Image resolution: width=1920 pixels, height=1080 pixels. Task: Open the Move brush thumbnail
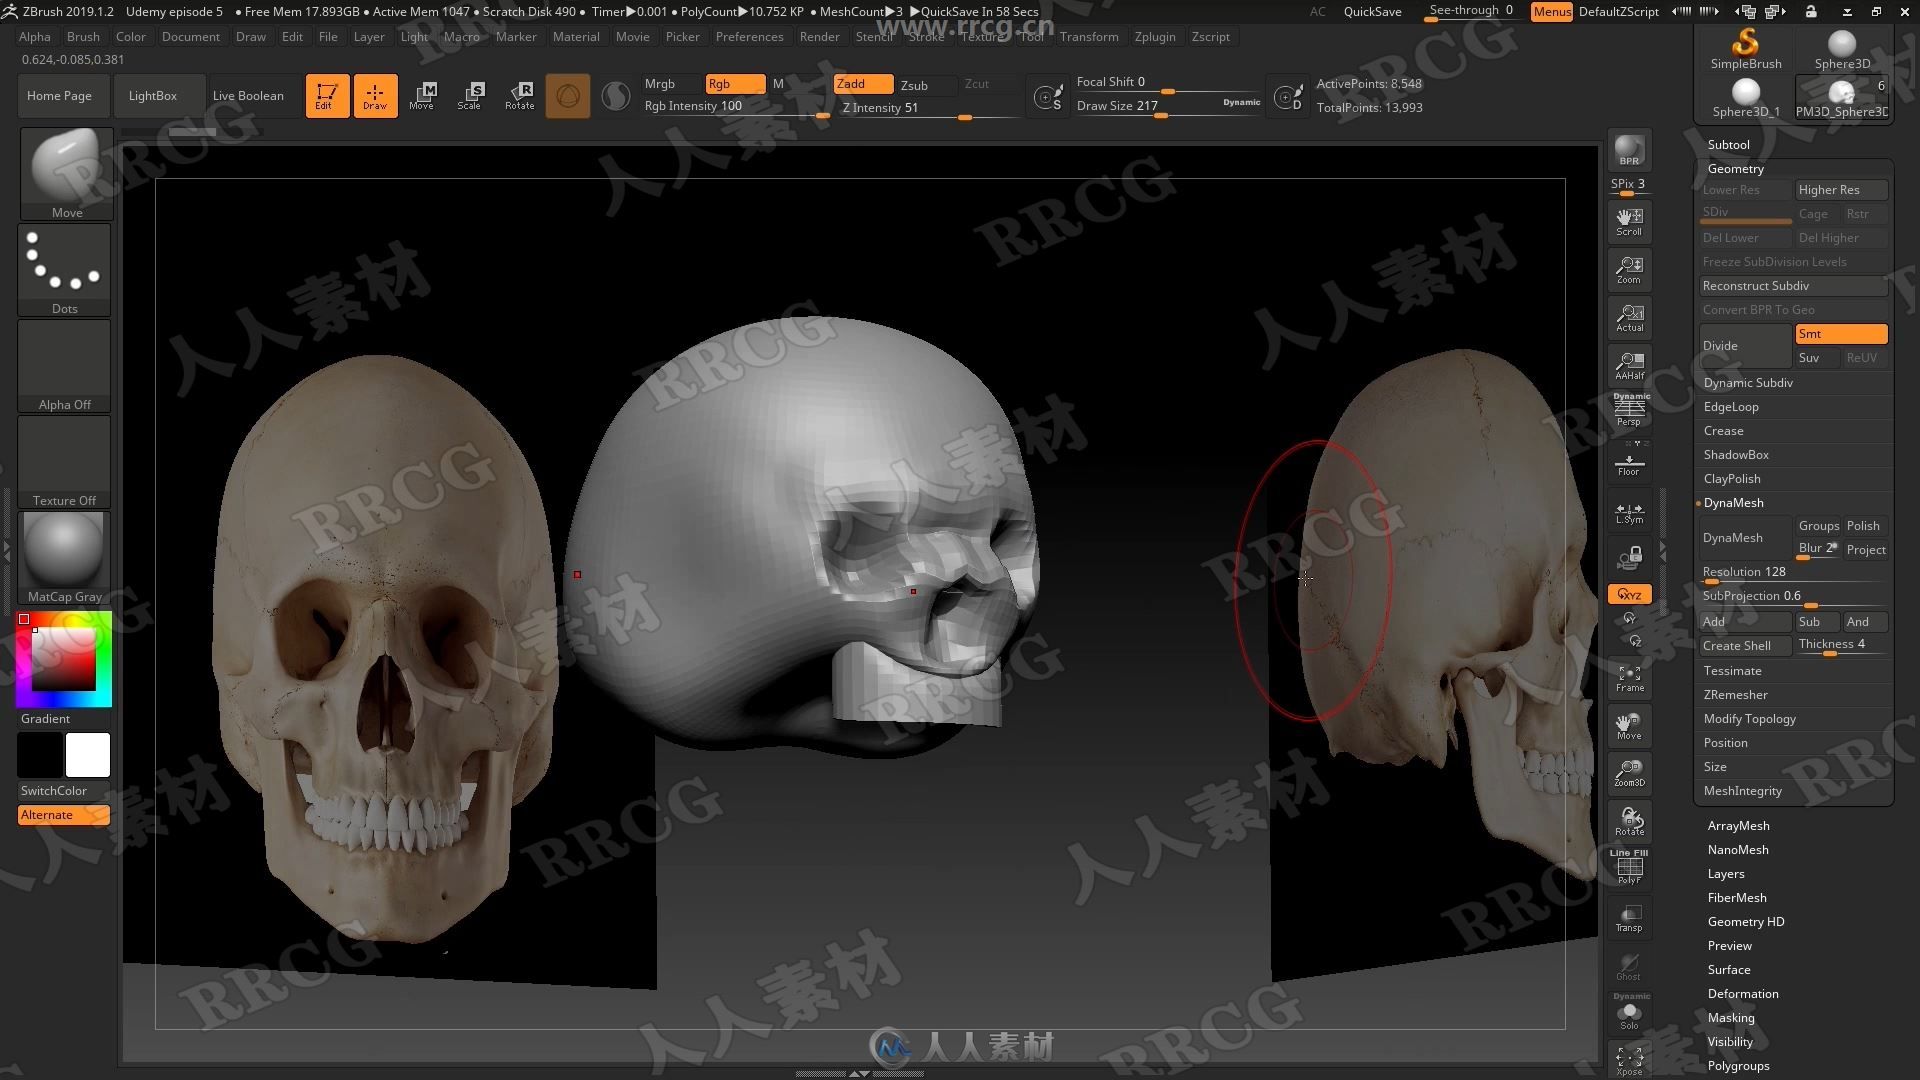(x=66, y=174)
